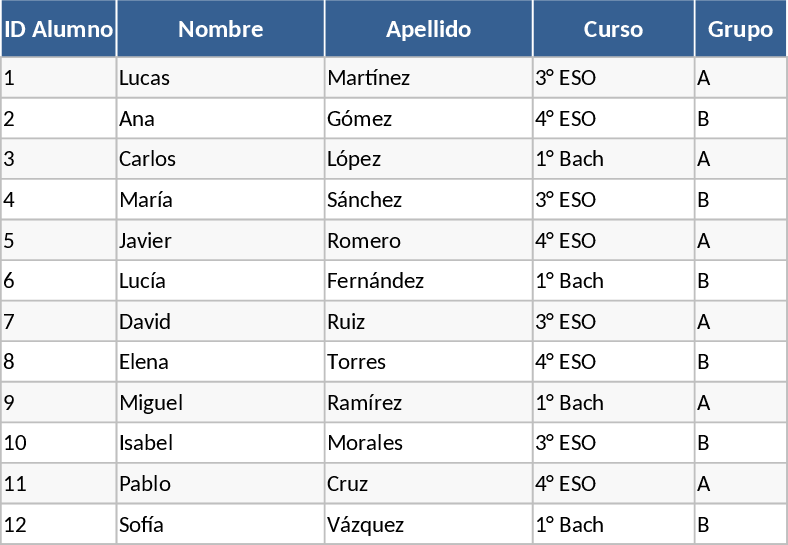Image resolution: width=788 pixels, height=545 pixels.
Task: Click the ID Alumno column header
Action: click(x=58, y=29)
